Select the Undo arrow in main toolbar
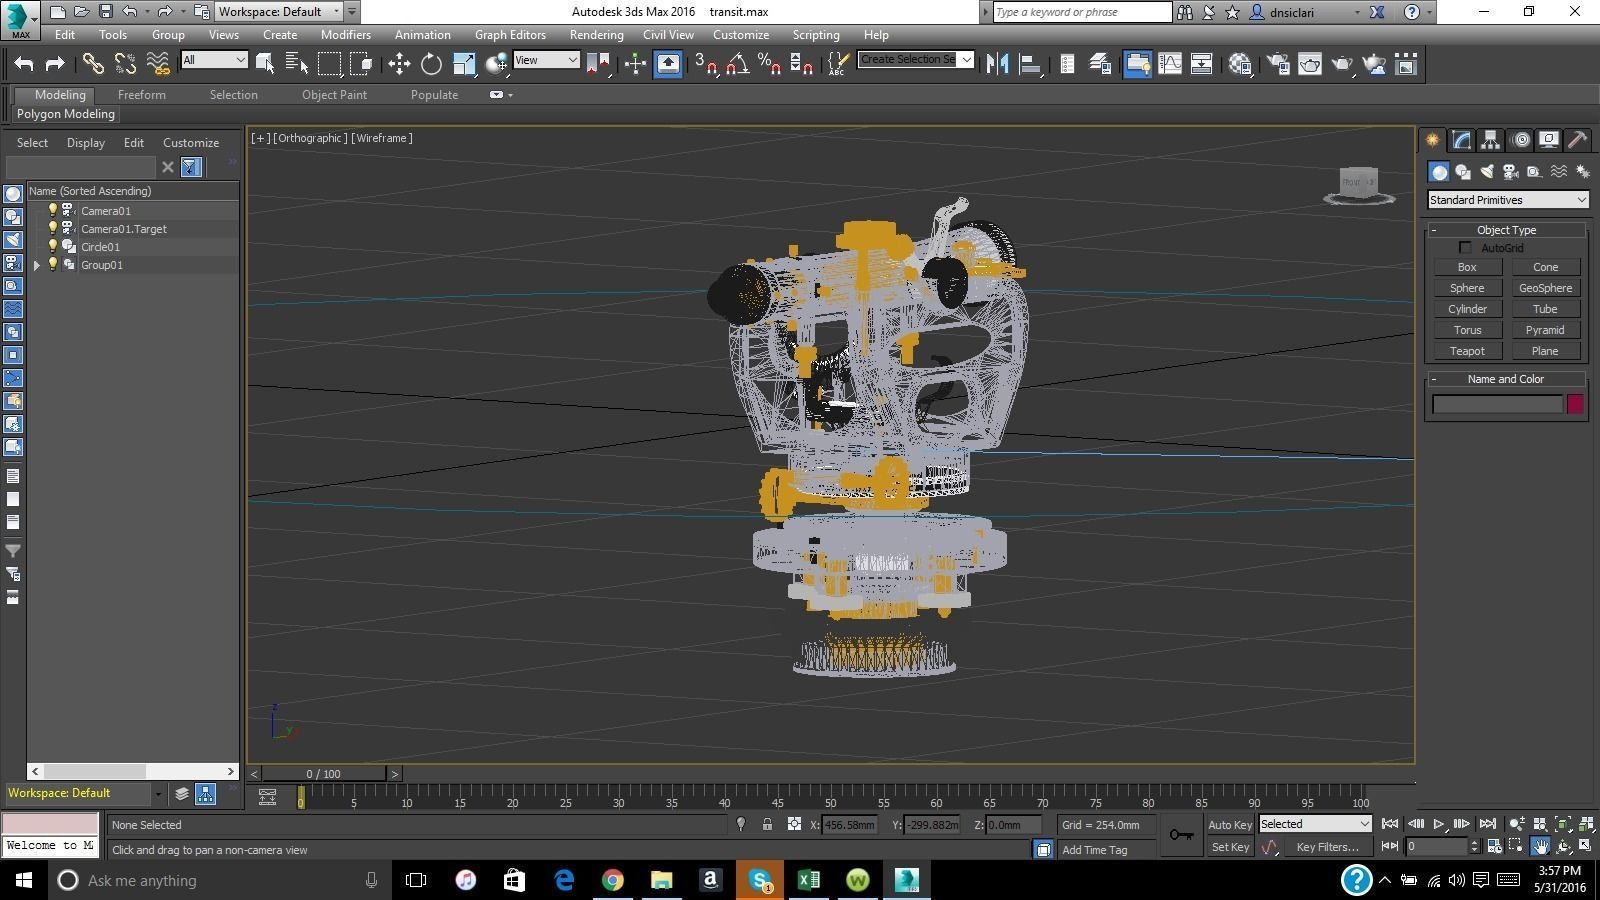Viewport: 1600px width, 900px height. click(x=24, y=64)
